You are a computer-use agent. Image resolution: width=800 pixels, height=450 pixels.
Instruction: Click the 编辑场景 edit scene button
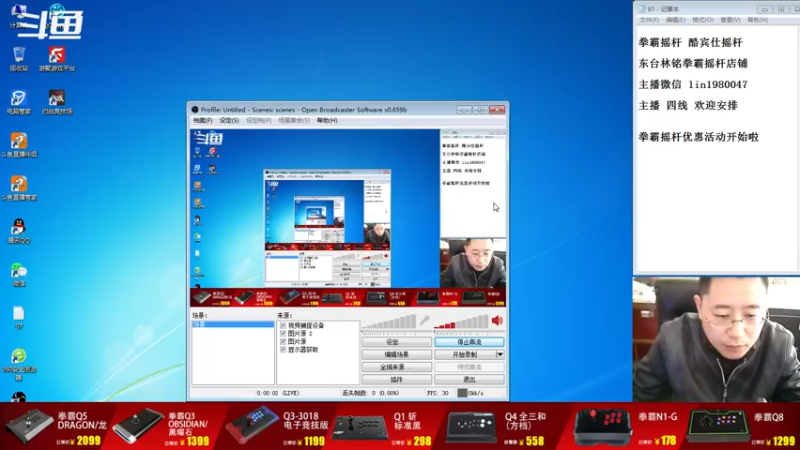(396, 355)
